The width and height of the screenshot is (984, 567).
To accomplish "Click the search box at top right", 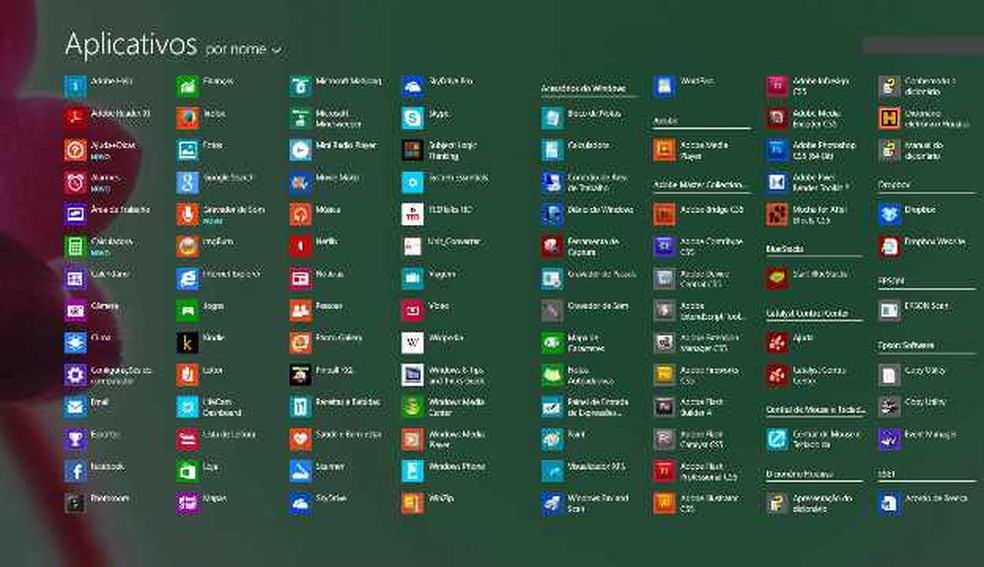I will [922, 45].
